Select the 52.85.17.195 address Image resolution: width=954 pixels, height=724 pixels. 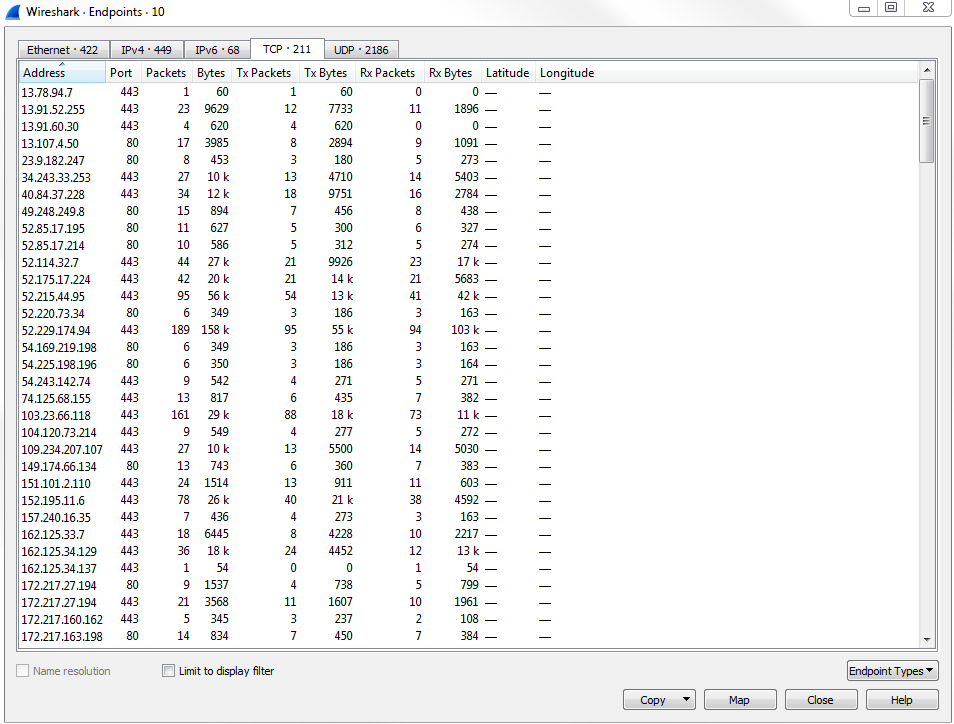coord(53,229)
